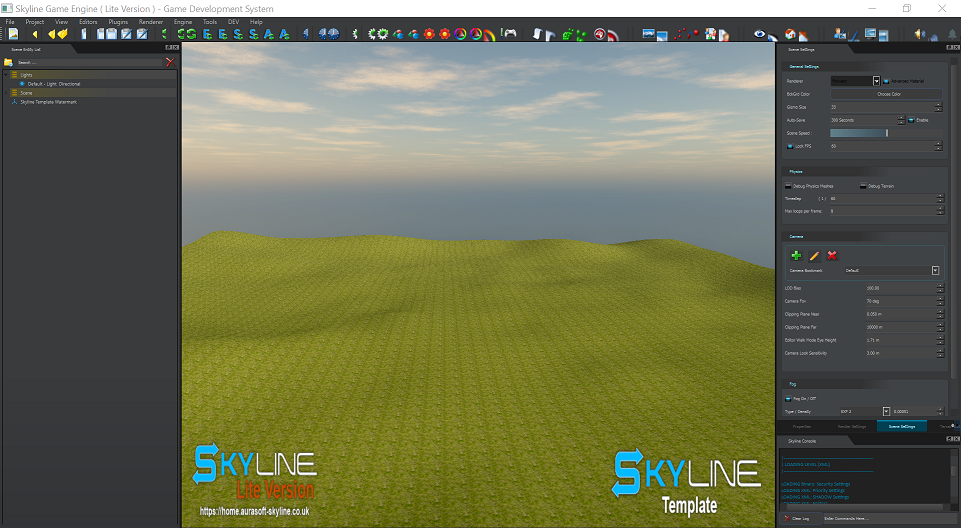This screenshot has height=528, width=961.
Task: Toggle the Fog On / Off checkbox
Action: click(x=789, y=399)
